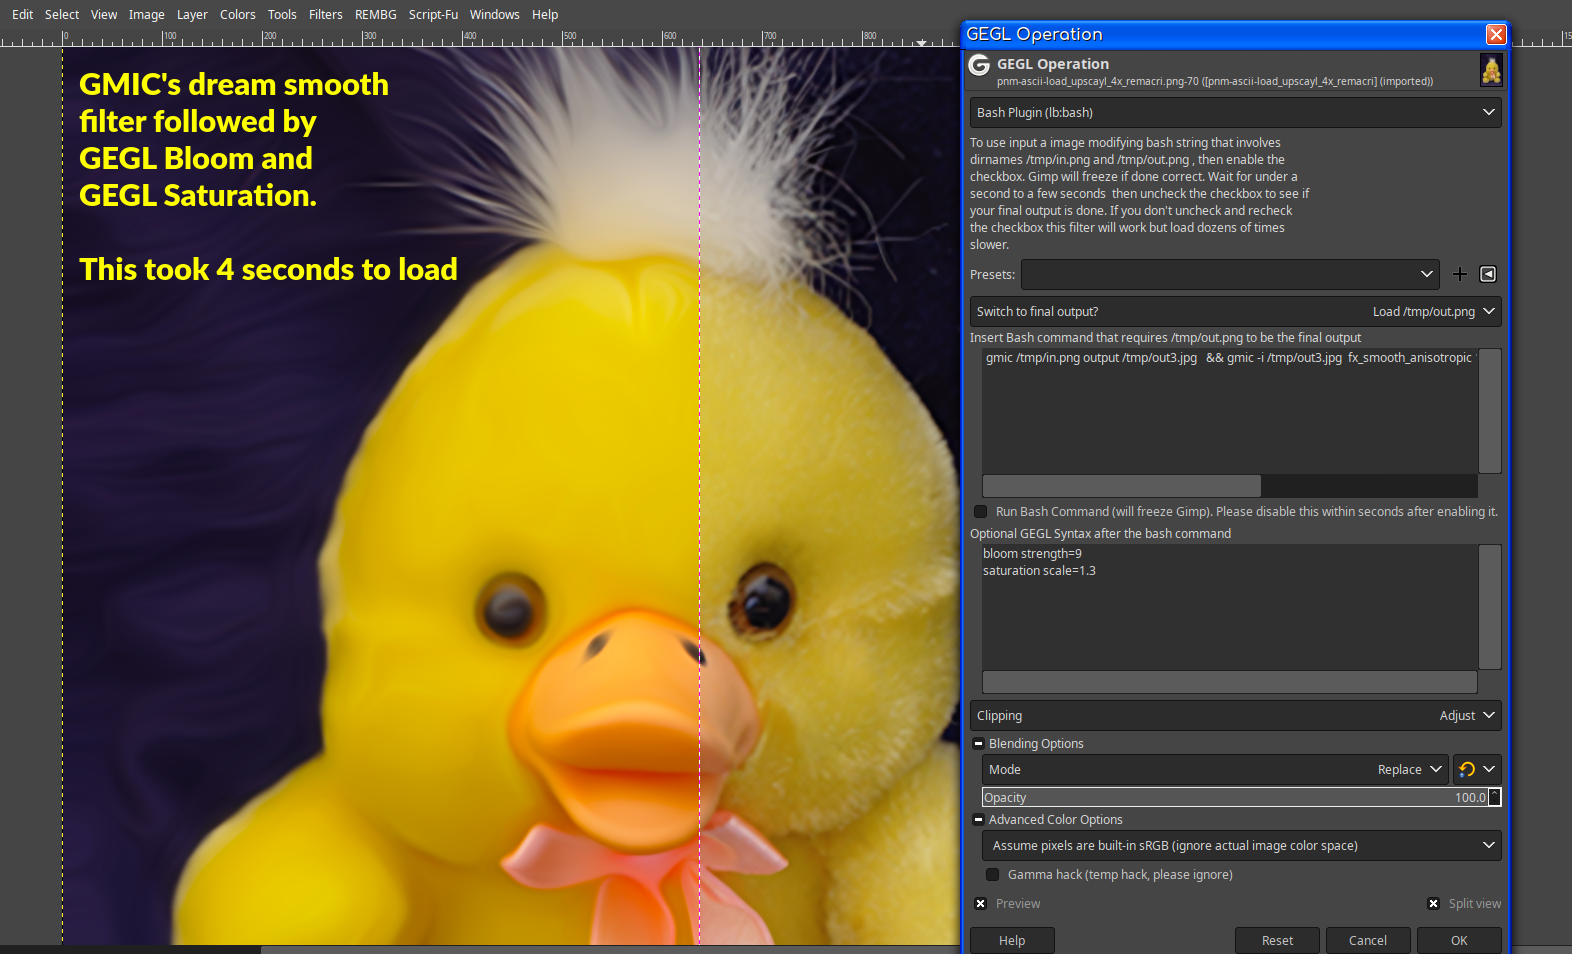This screenshot has width=1572, height=954.
Task: Click the Reset button
Action: (x=1277, y=940)
